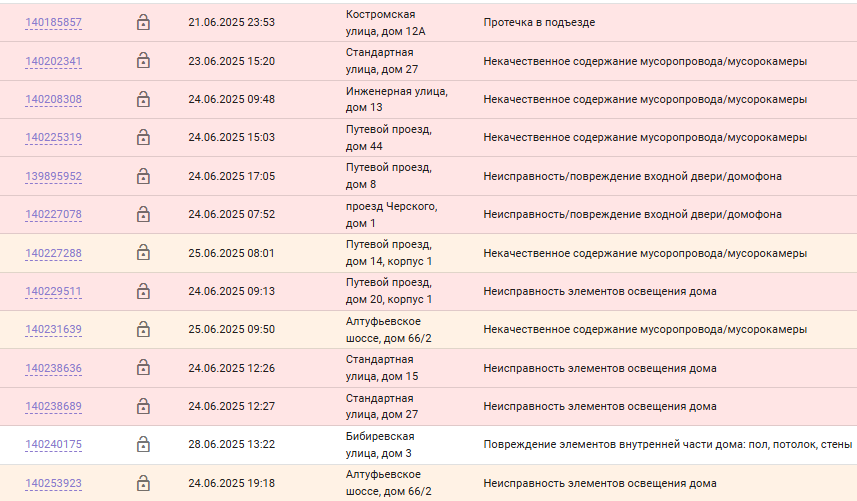Screen dimensions: 857x501
Task: Open request 140253923
Action: 54,484
